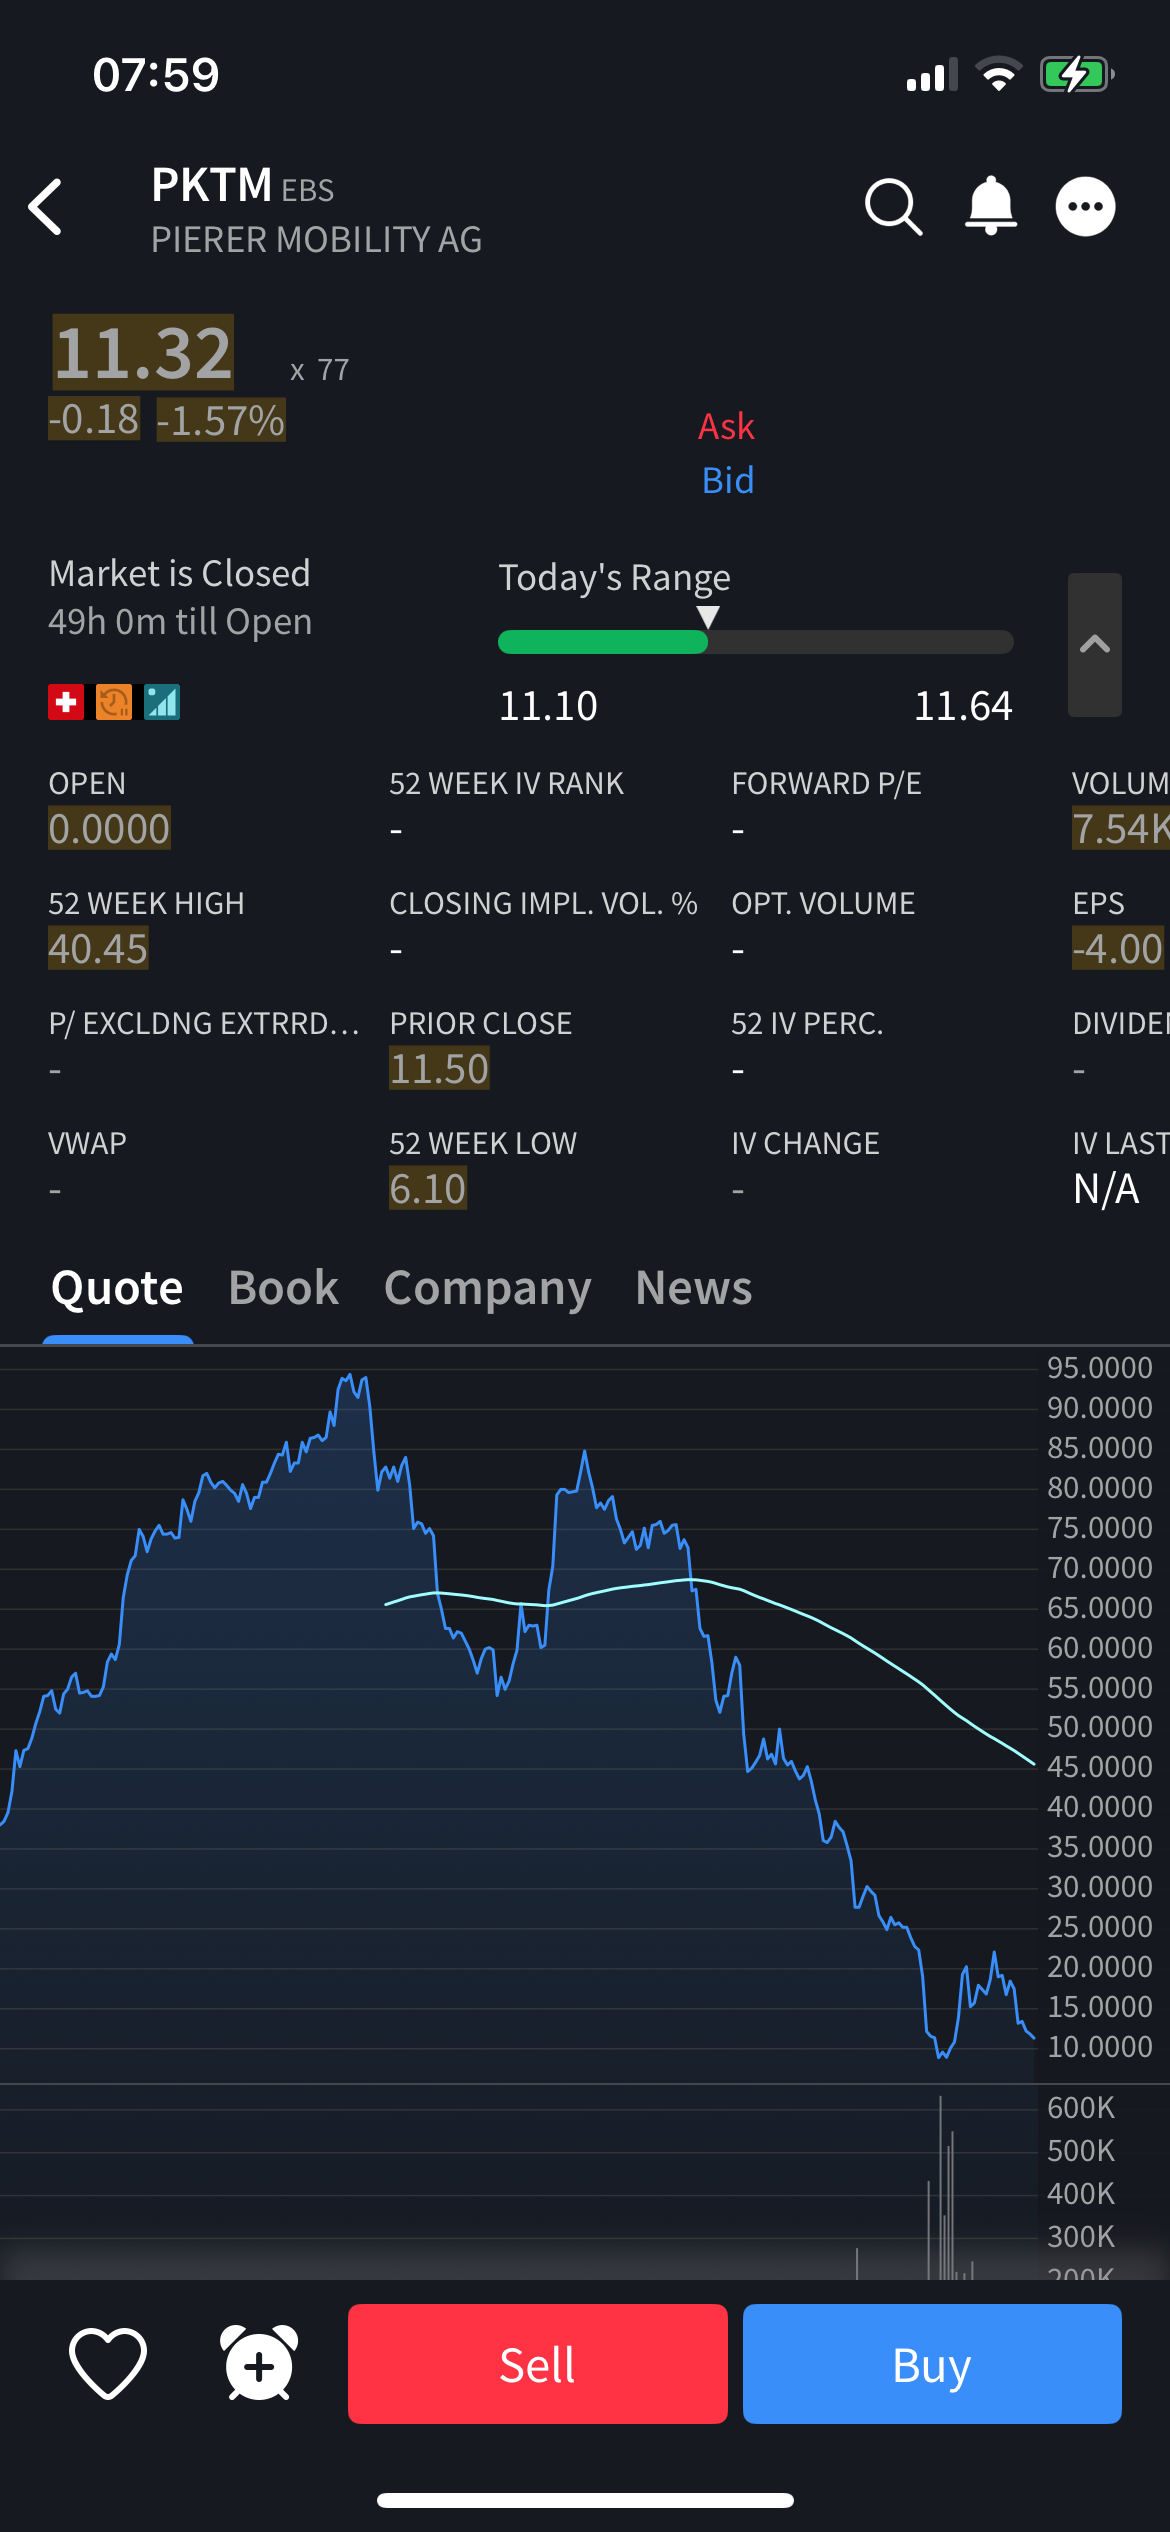Tap the PKTM ticker symbol
The width and height of the screenshot is (1170, 2532).
(x=211, y=185)
